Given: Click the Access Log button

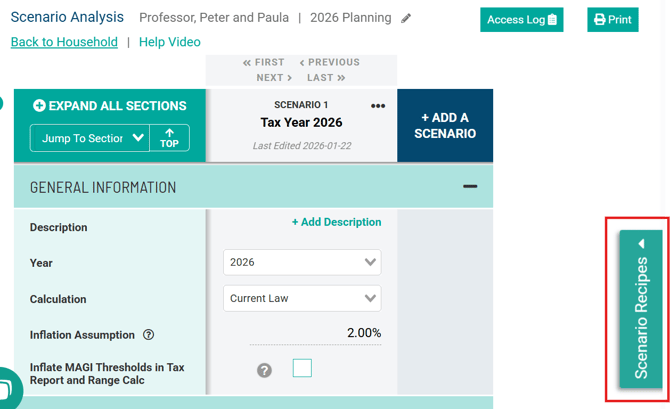Looking at the screenshot, I should (x=521, y=20).
